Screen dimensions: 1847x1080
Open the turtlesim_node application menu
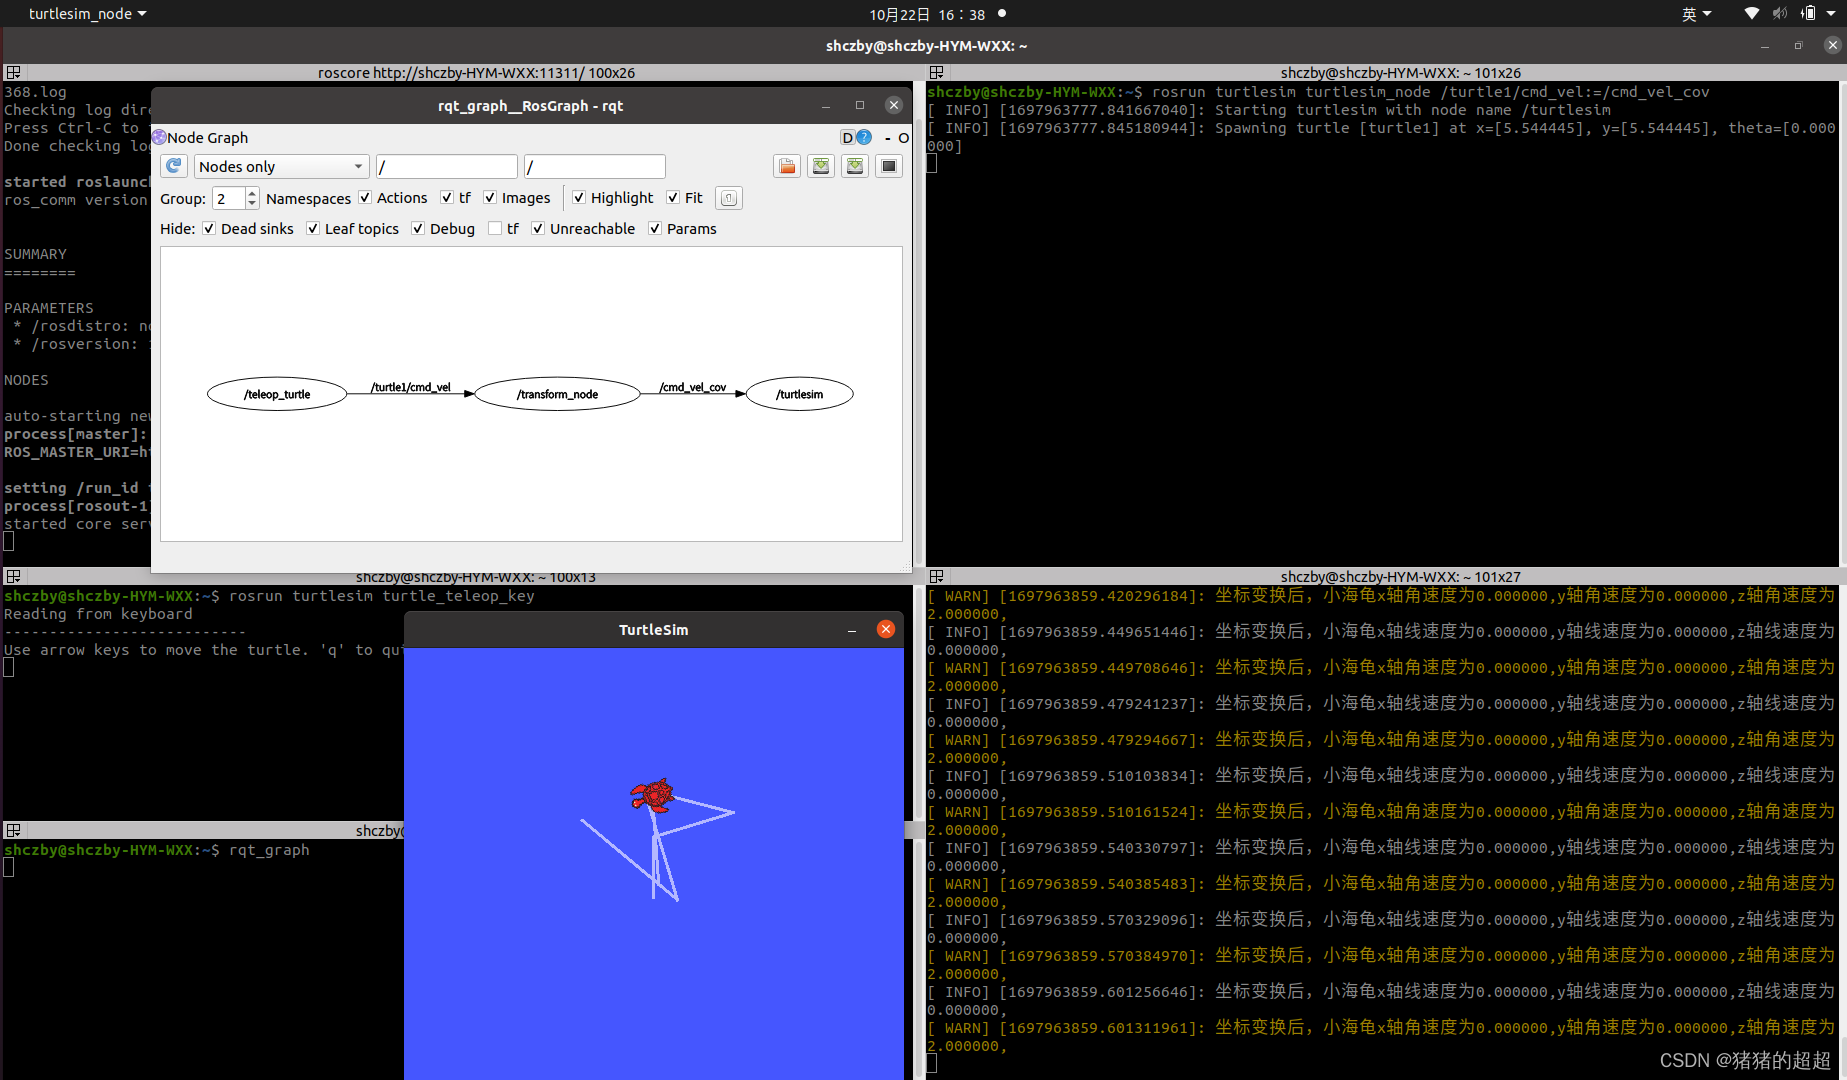click(87, 14)
